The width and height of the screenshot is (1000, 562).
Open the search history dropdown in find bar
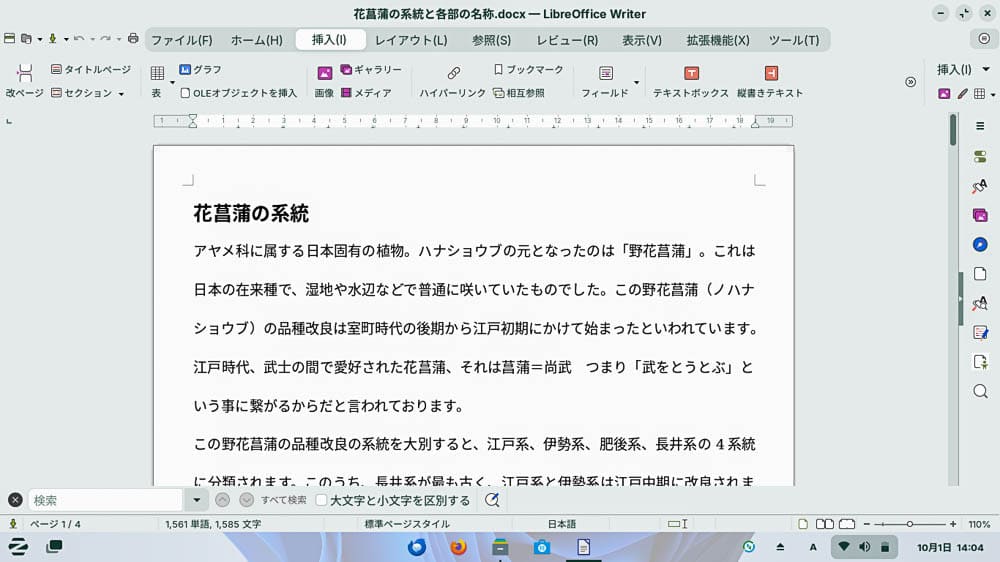tap(196, 500)
